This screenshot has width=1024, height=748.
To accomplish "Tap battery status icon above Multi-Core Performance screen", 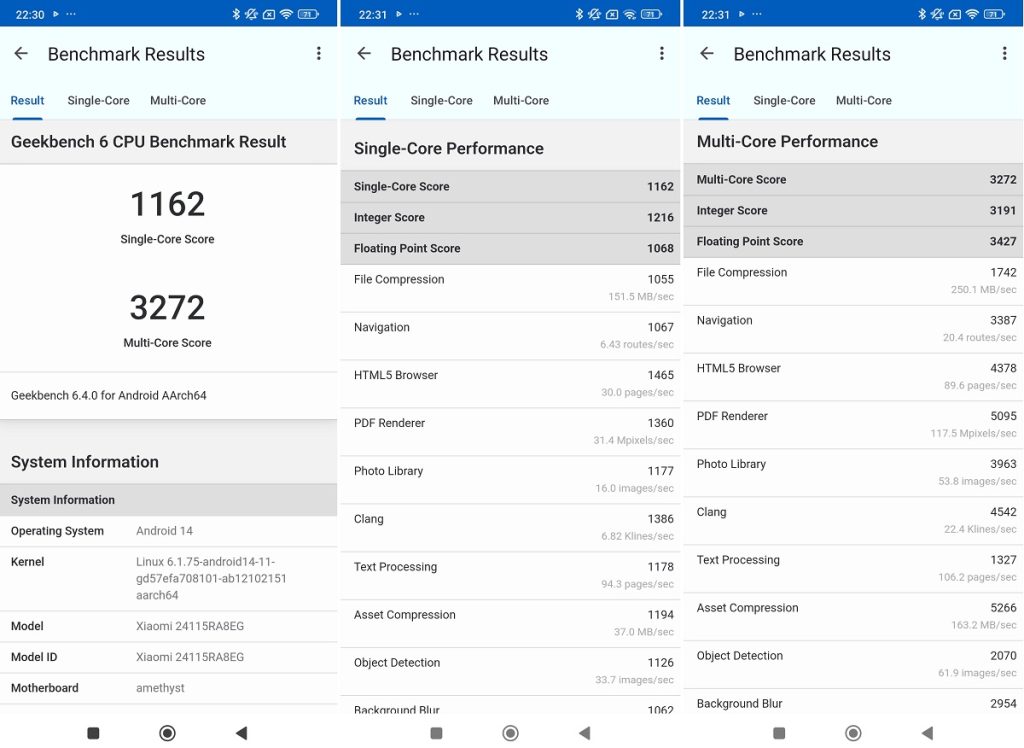I will (x=994, y=14).
